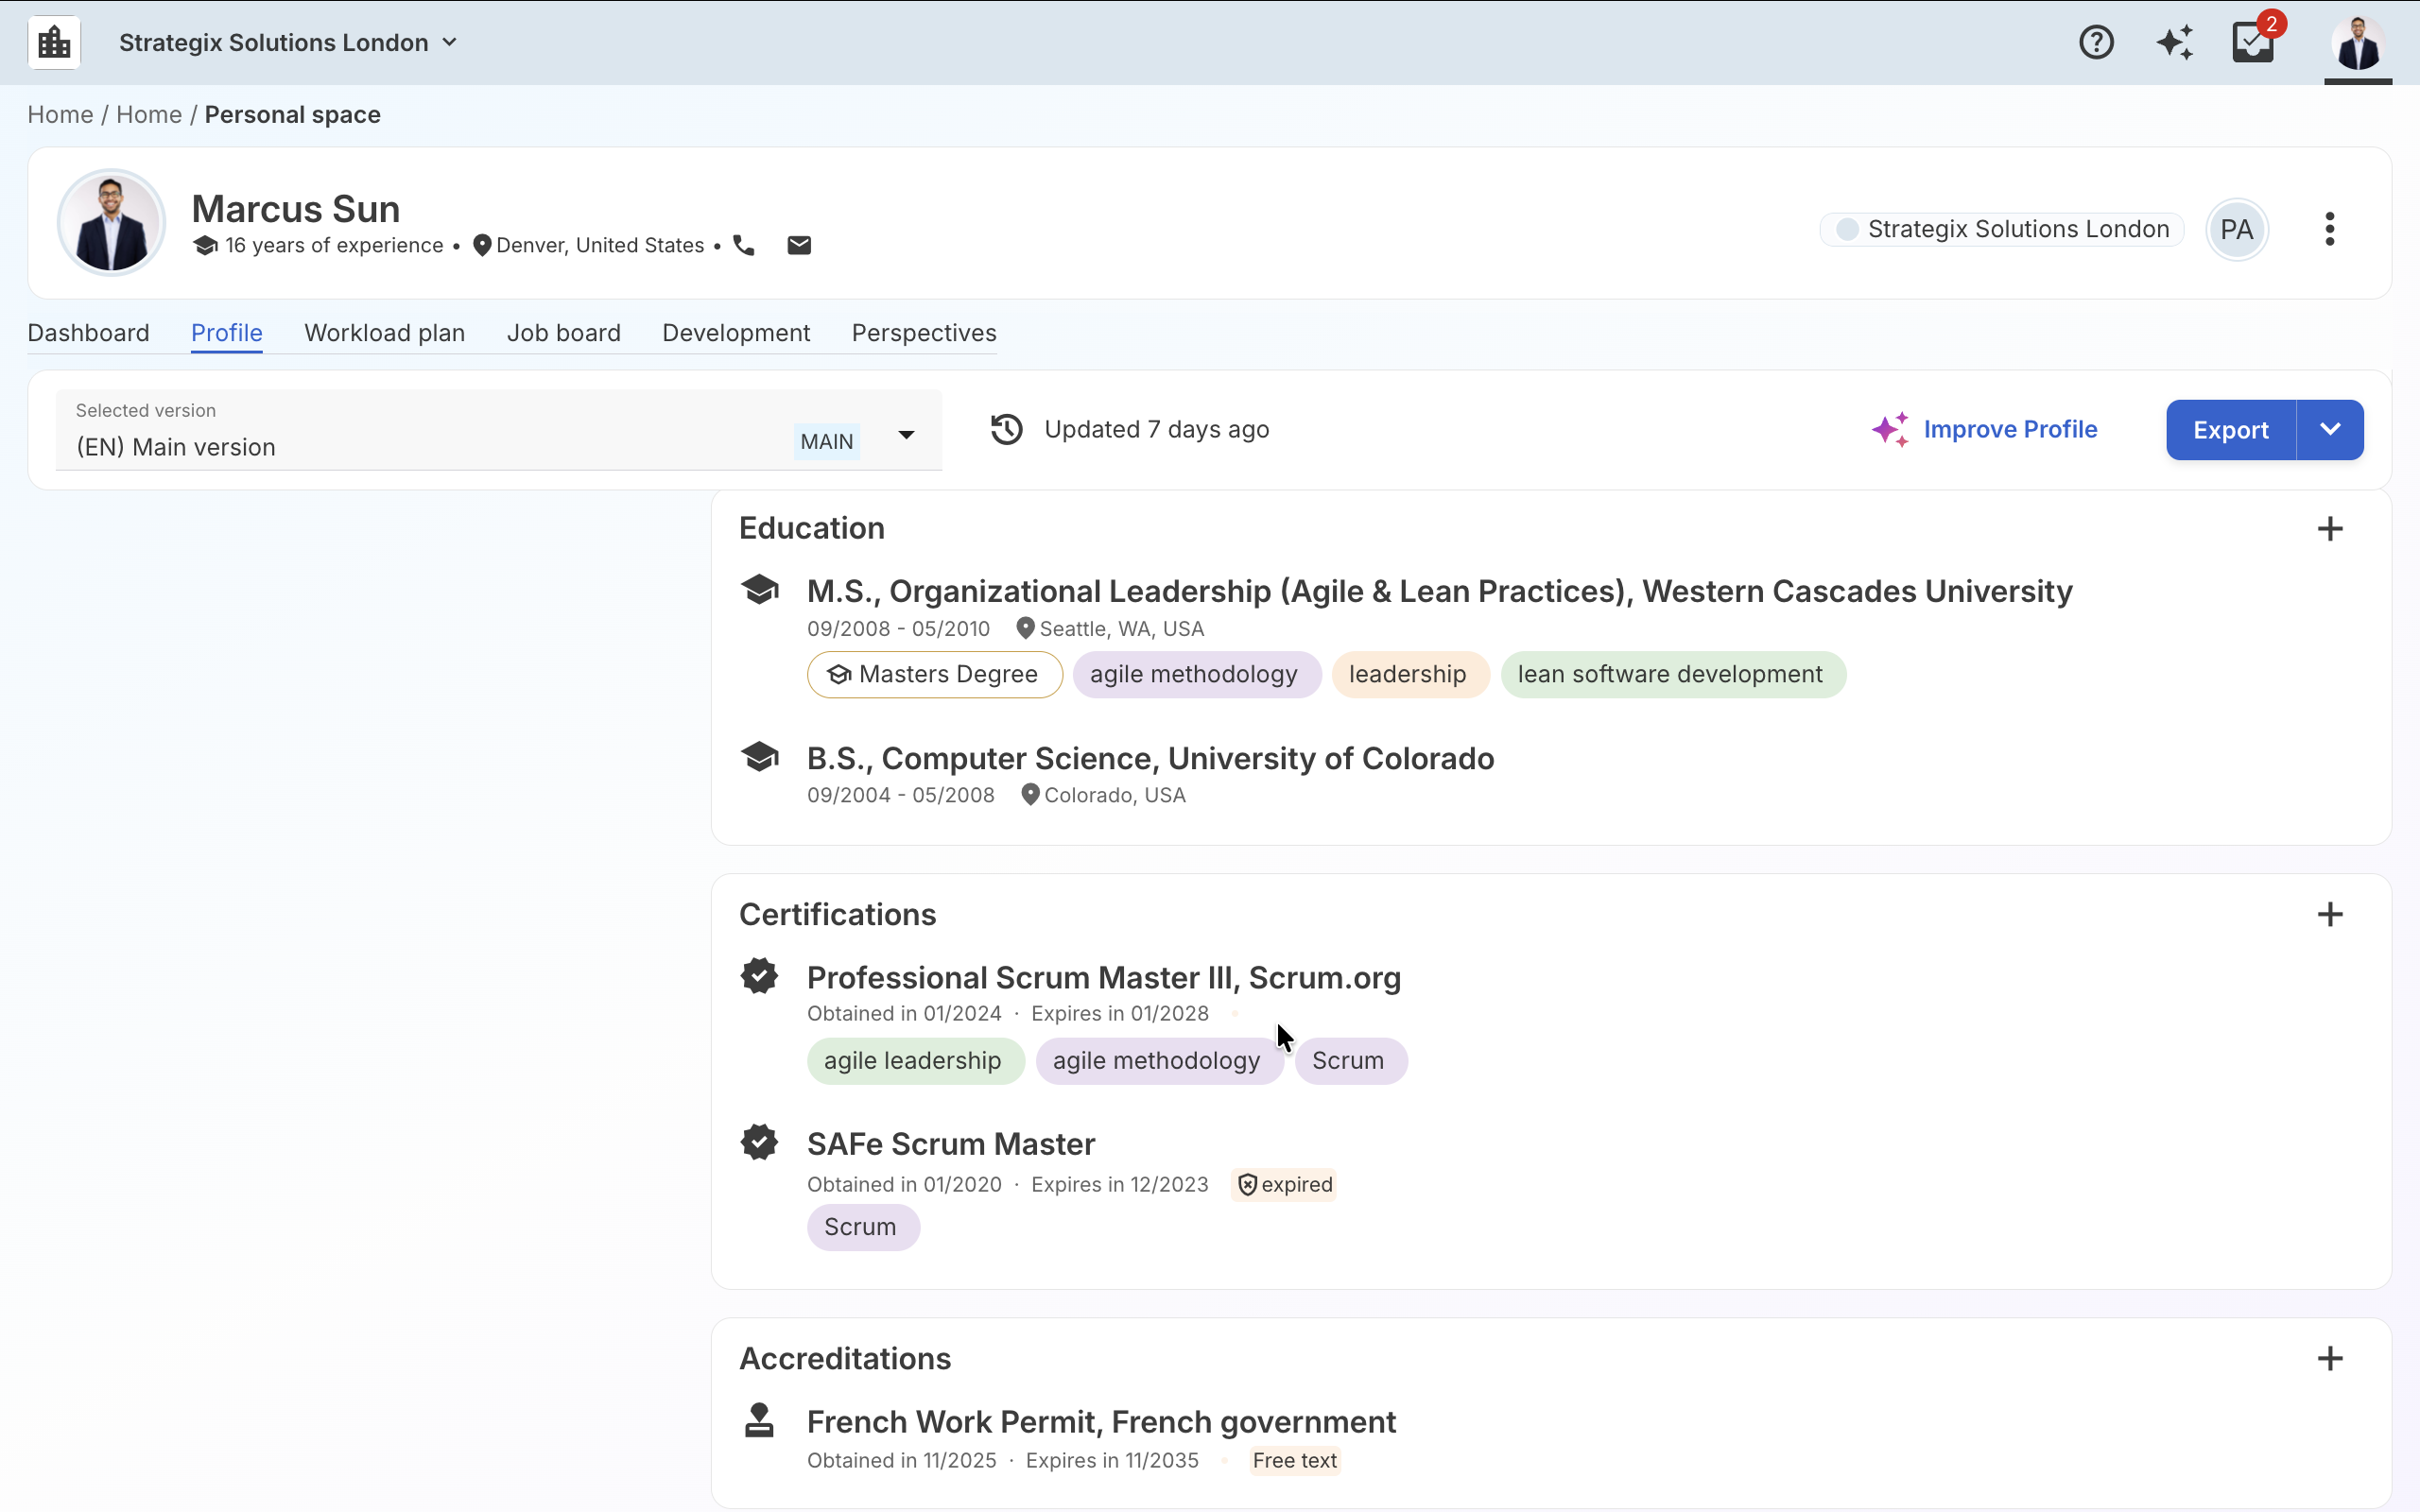Open the three-dot more options menu
Image resolution: width=2420 pixels, height=1512 pixels.
click(x=2330, y=229)
